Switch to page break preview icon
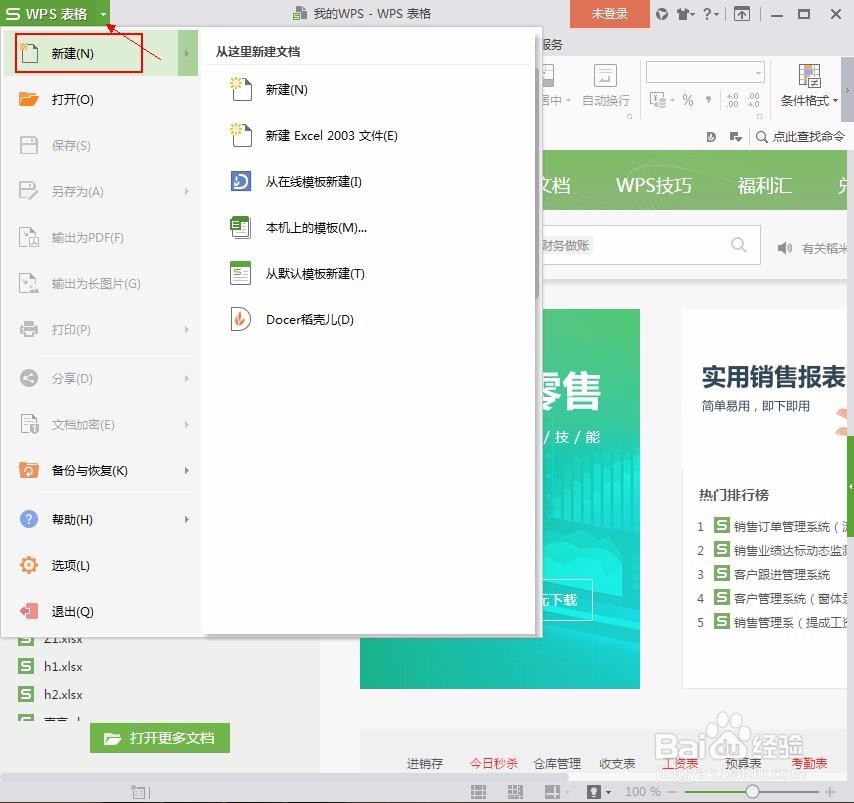854x803 pixels. click(515, 791)
